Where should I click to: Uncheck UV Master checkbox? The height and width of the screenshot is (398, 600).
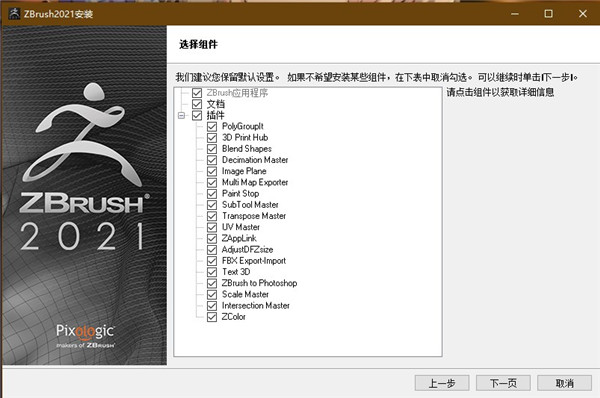point(212,227)
